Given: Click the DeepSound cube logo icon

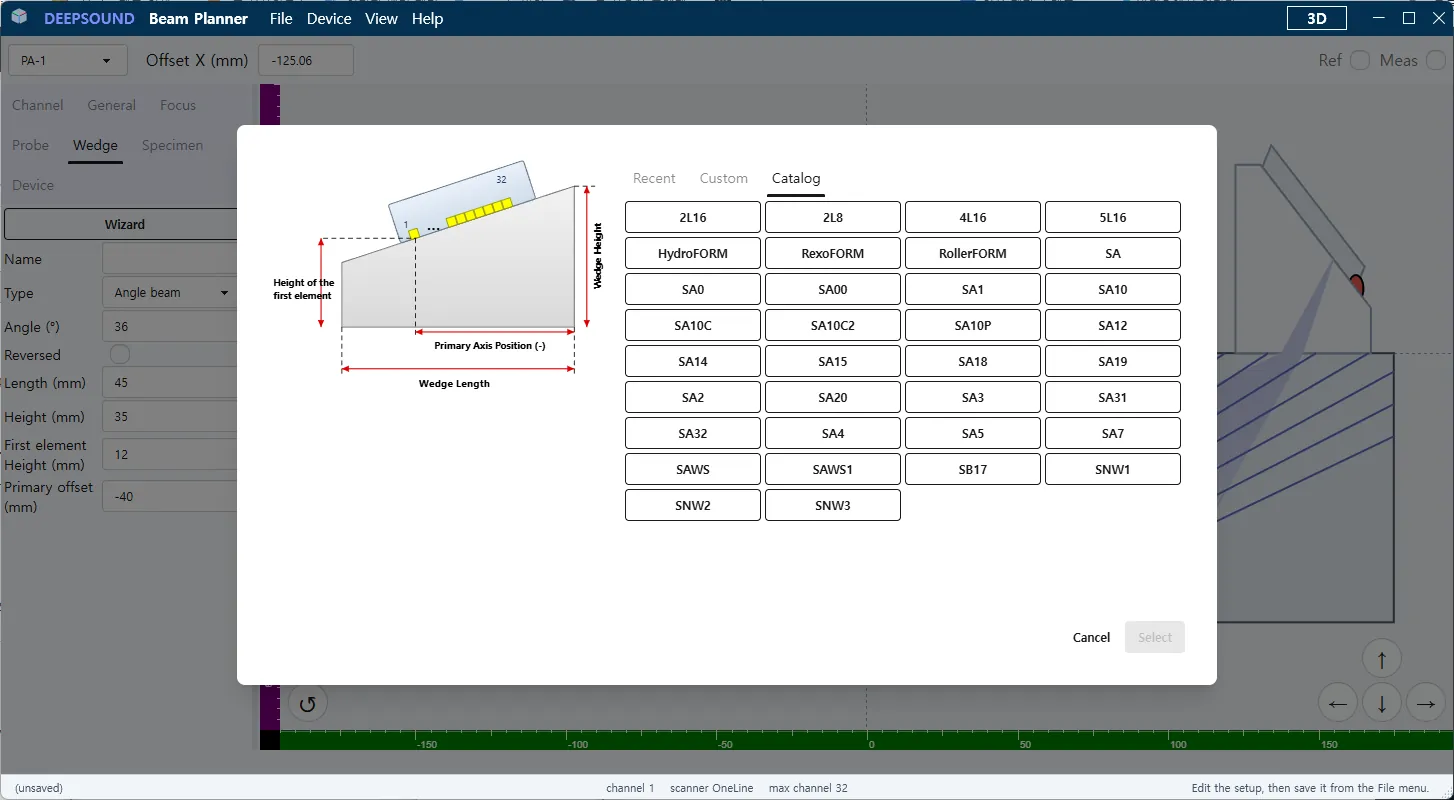Looking at the screenshot, I should tap(20, 18).
